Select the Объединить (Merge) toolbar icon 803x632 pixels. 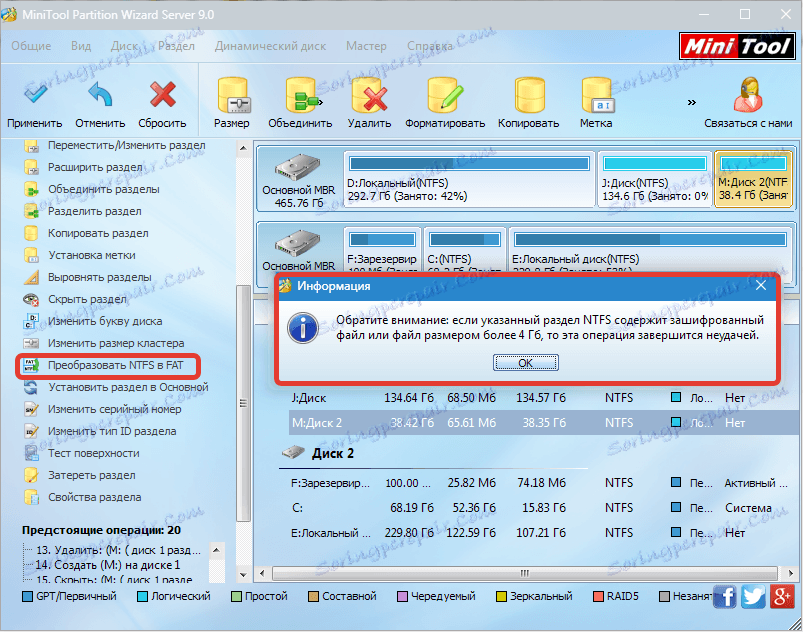302,95
